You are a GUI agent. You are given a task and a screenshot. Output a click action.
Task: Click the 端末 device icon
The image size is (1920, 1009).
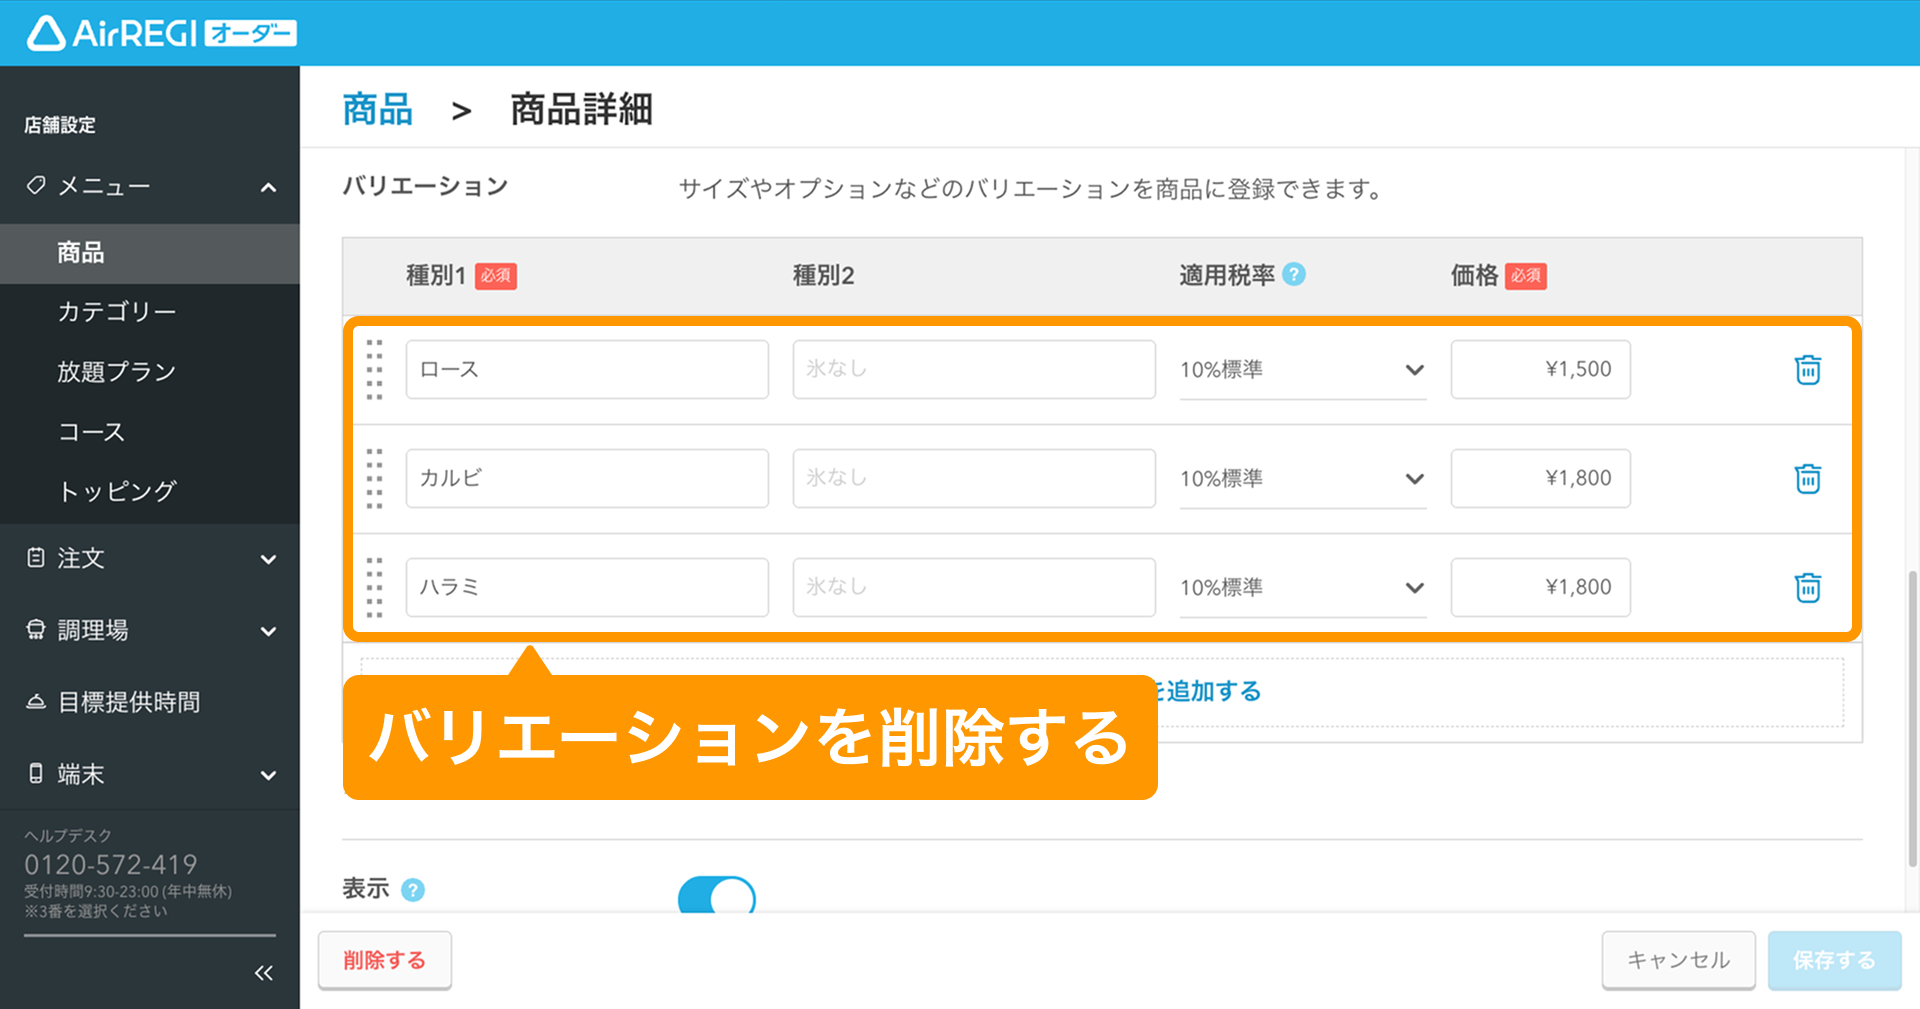[36, 774]
